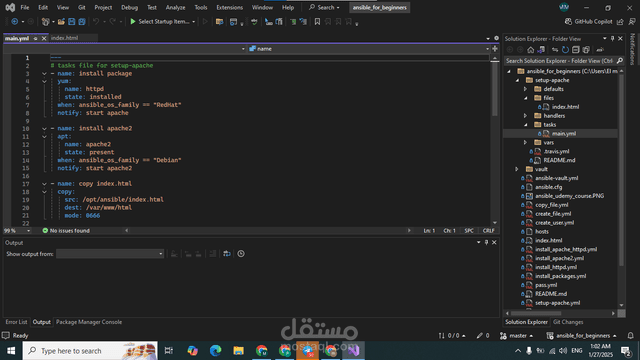Open the Debug menu
This screenshot has width=640, height=360.
tap(129, 7)
